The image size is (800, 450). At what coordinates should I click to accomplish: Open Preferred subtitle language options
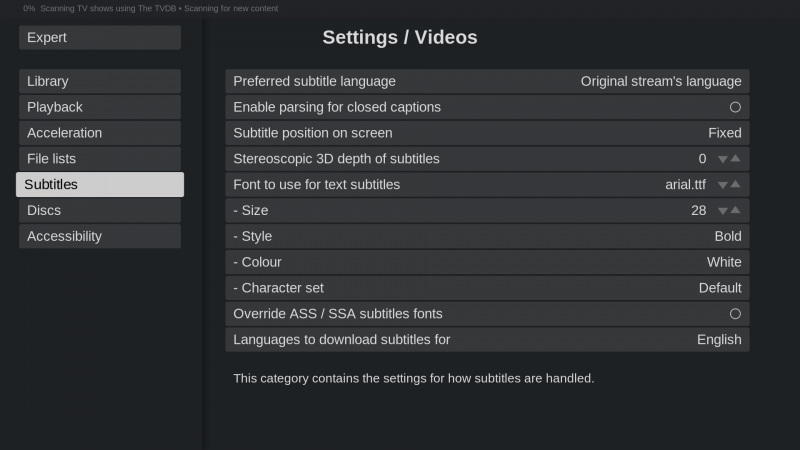487,81
